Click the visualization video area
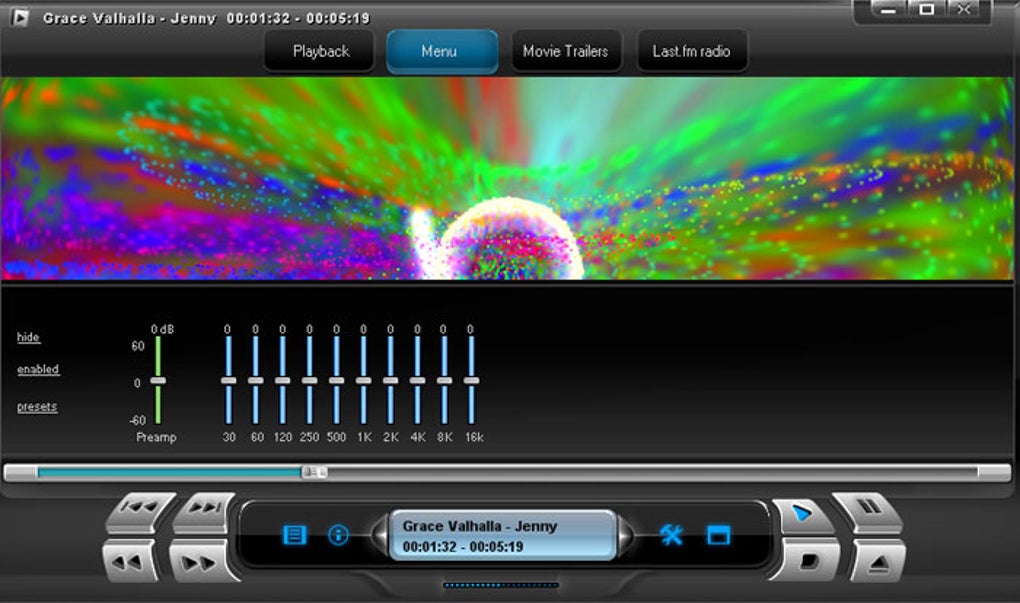 tap(507, 179)
